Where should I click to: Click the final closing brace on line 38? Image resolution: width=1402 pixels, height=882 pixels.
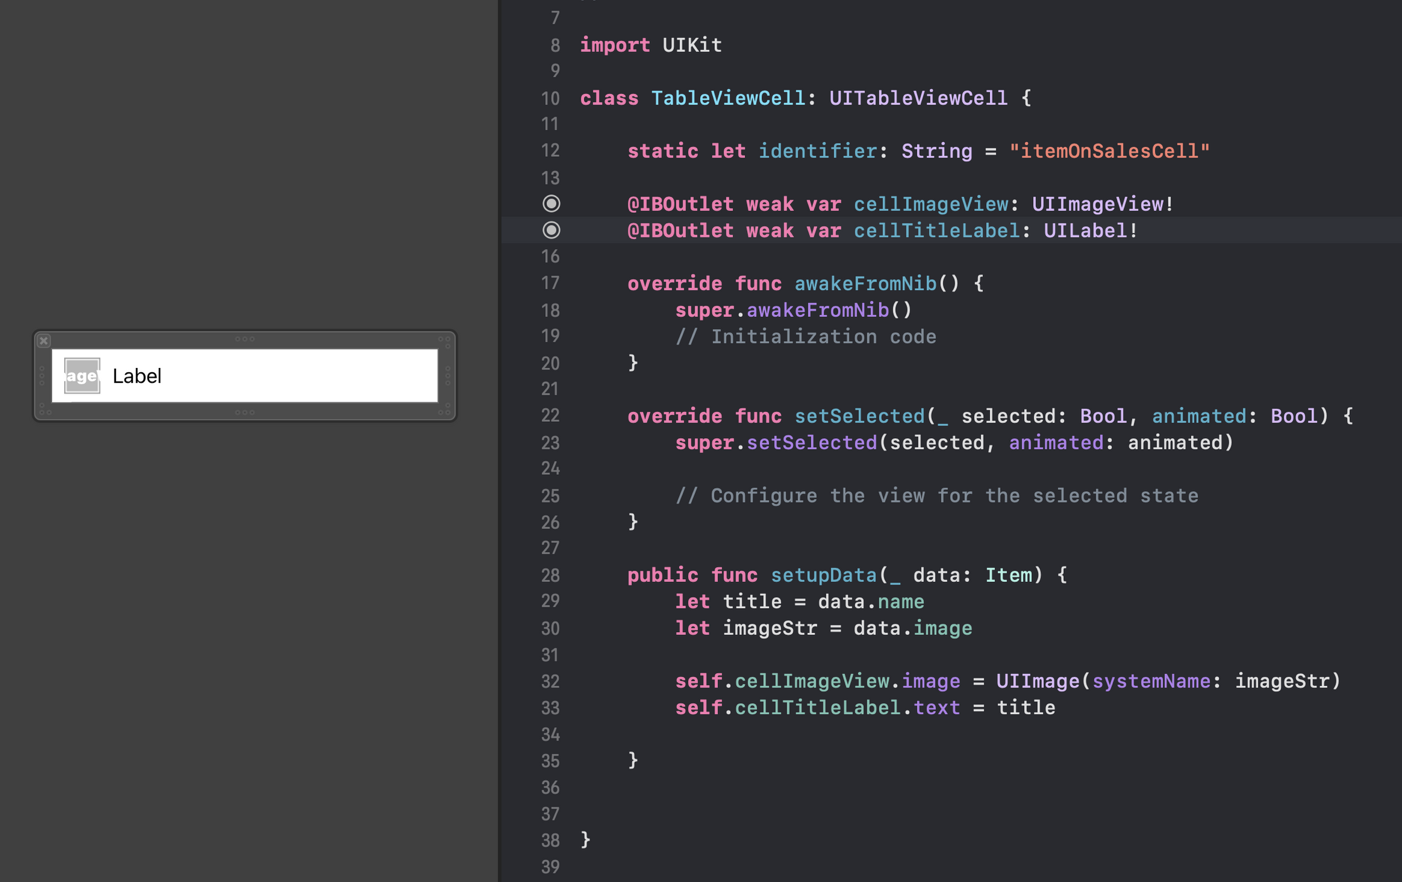[x=586, y=839]
